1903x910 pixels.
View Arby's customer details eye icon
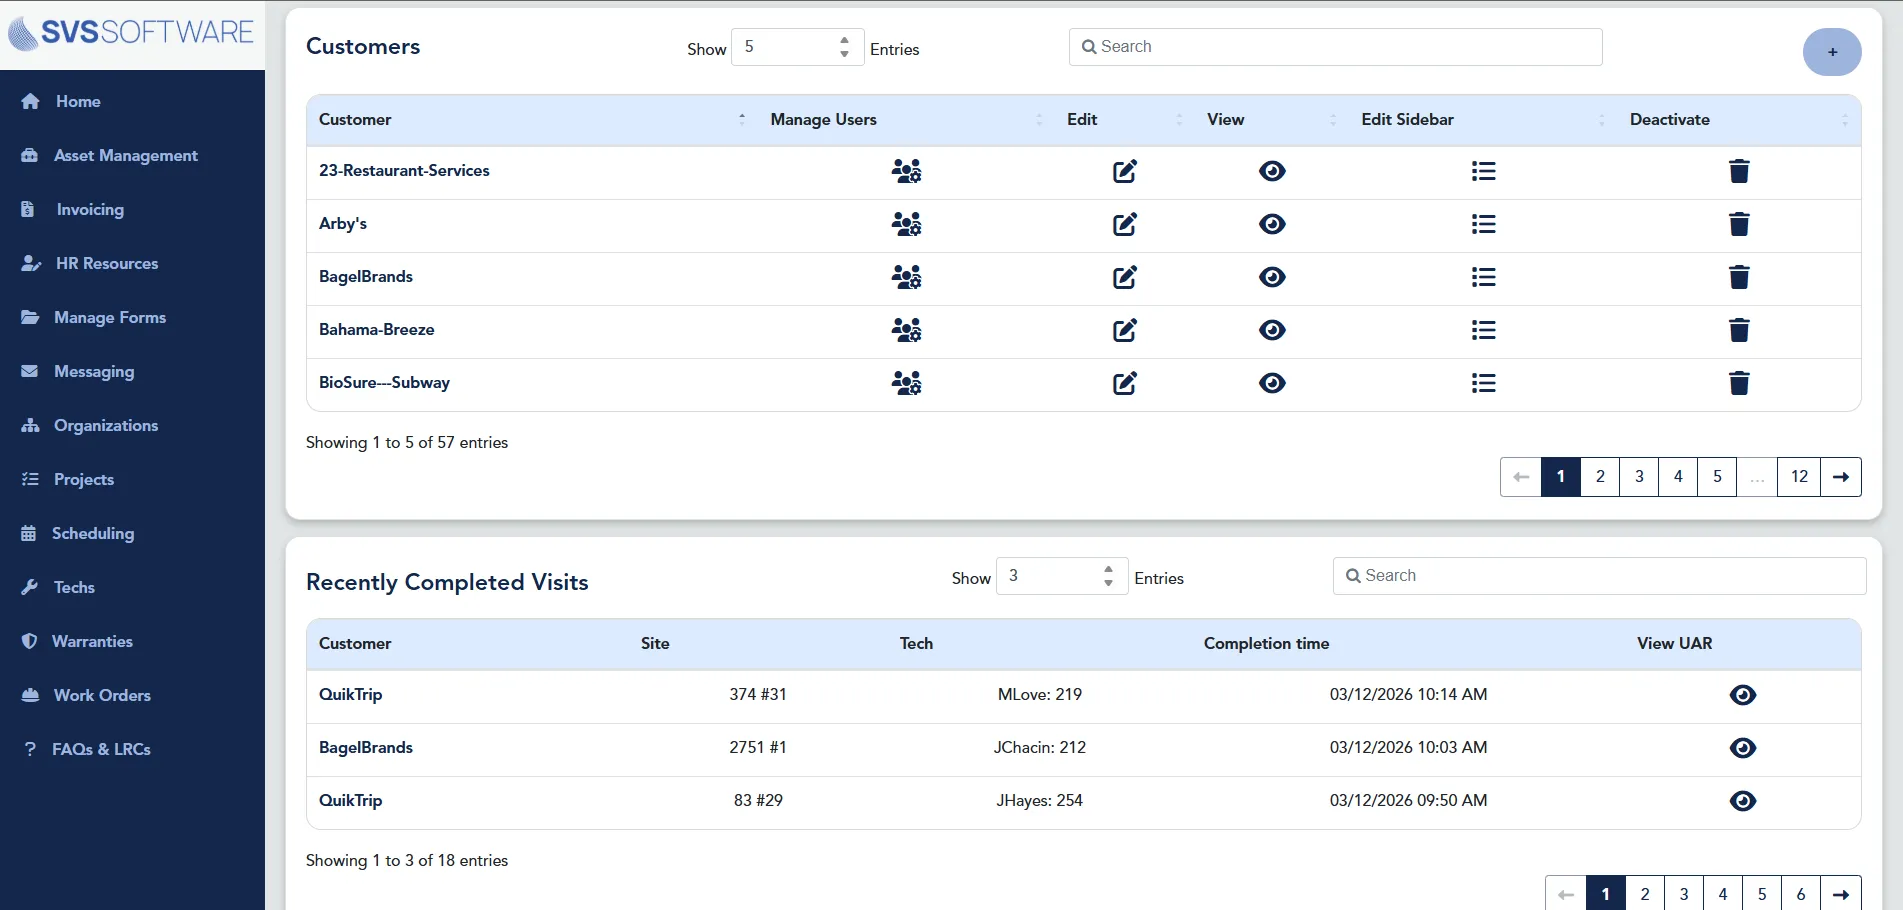pos(1272,224)
